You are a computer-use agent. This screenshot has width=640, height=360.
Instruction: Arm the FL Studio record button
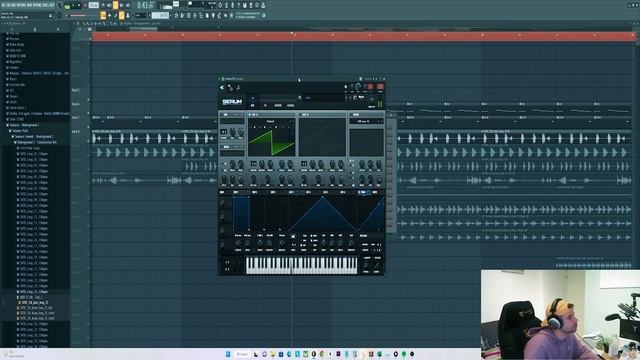click(x=85, y=5)
